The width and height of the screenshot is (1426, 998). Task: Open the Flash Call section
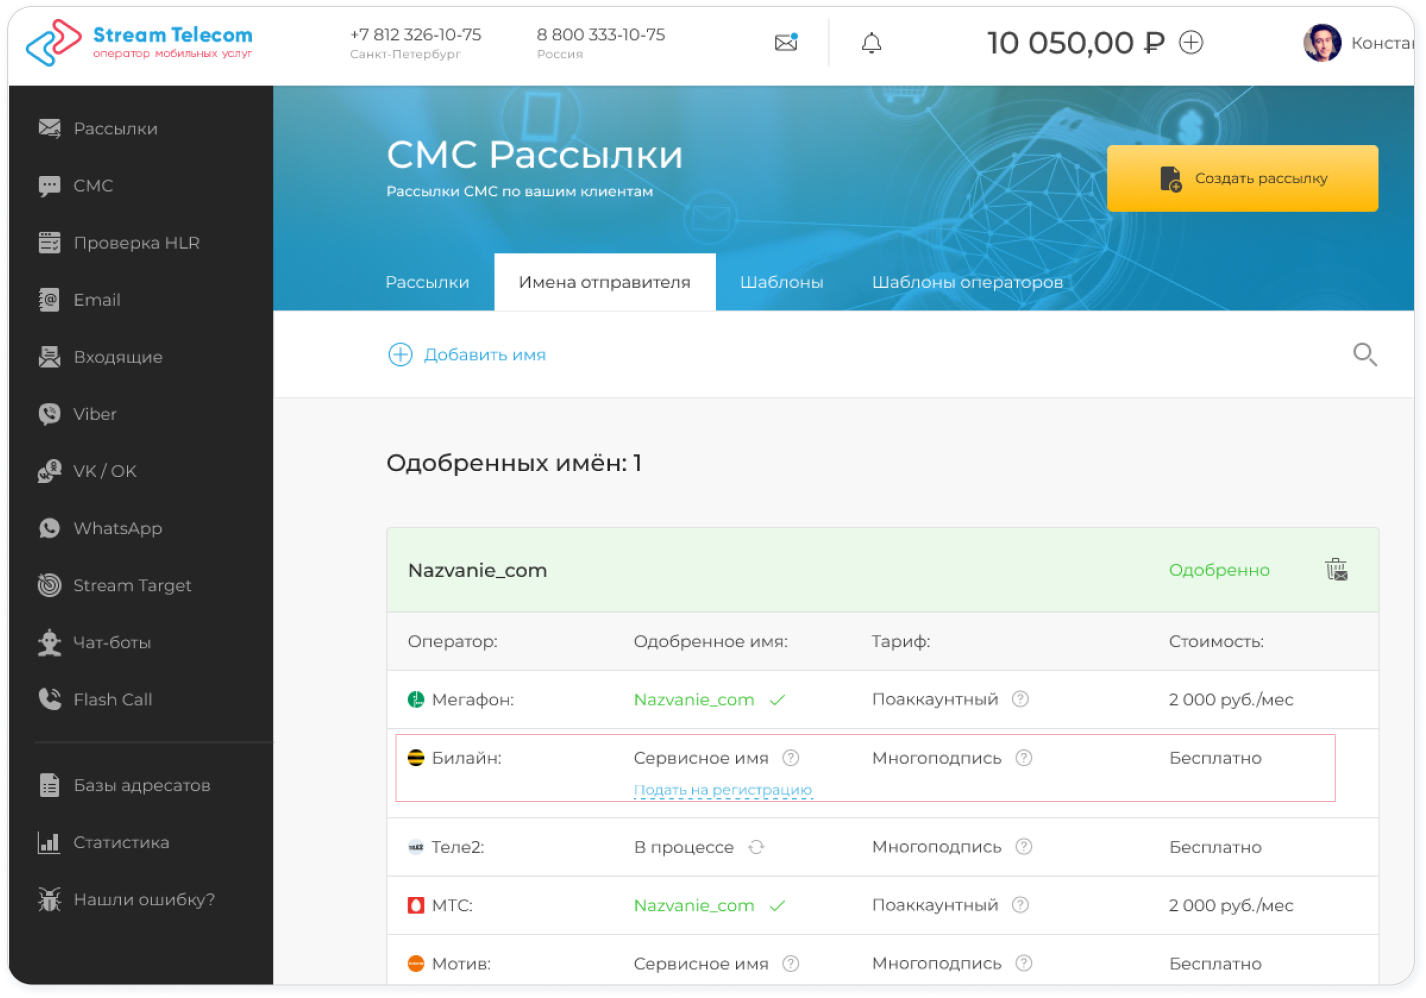pyautogui.click(x=112, y=699)
